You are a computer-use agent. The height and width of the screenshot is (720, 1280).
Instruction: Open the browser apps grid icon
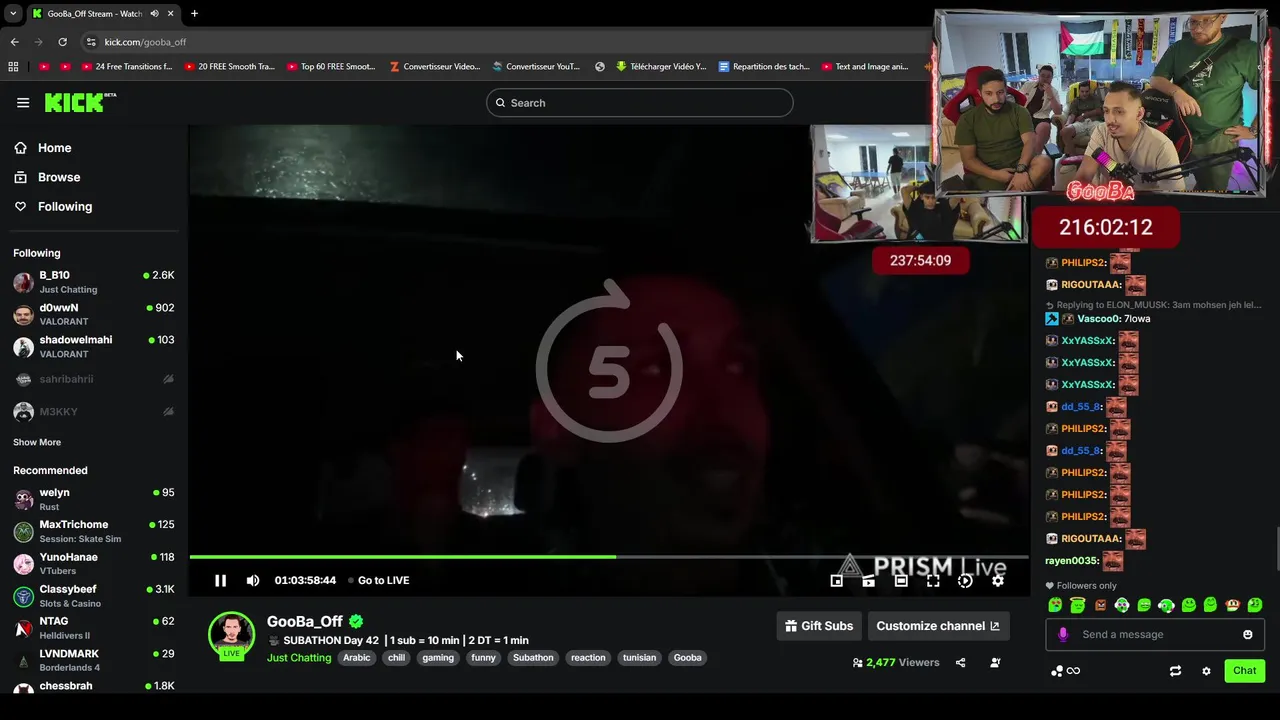(x=13, y=67)
